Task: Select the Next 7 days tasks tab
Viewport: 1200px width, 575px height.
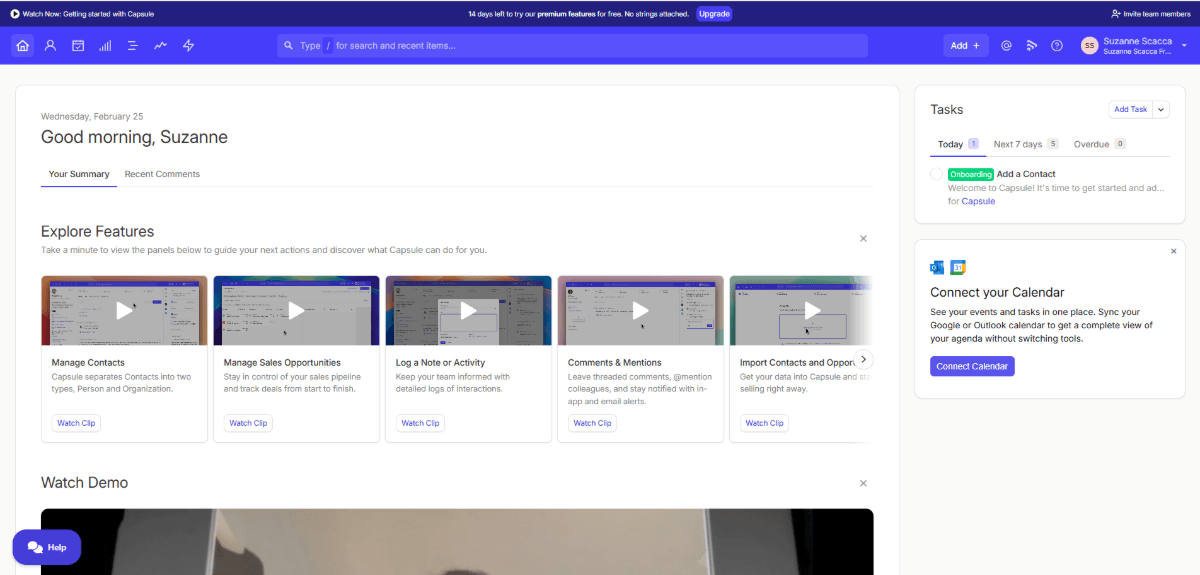Action: 1026,144
